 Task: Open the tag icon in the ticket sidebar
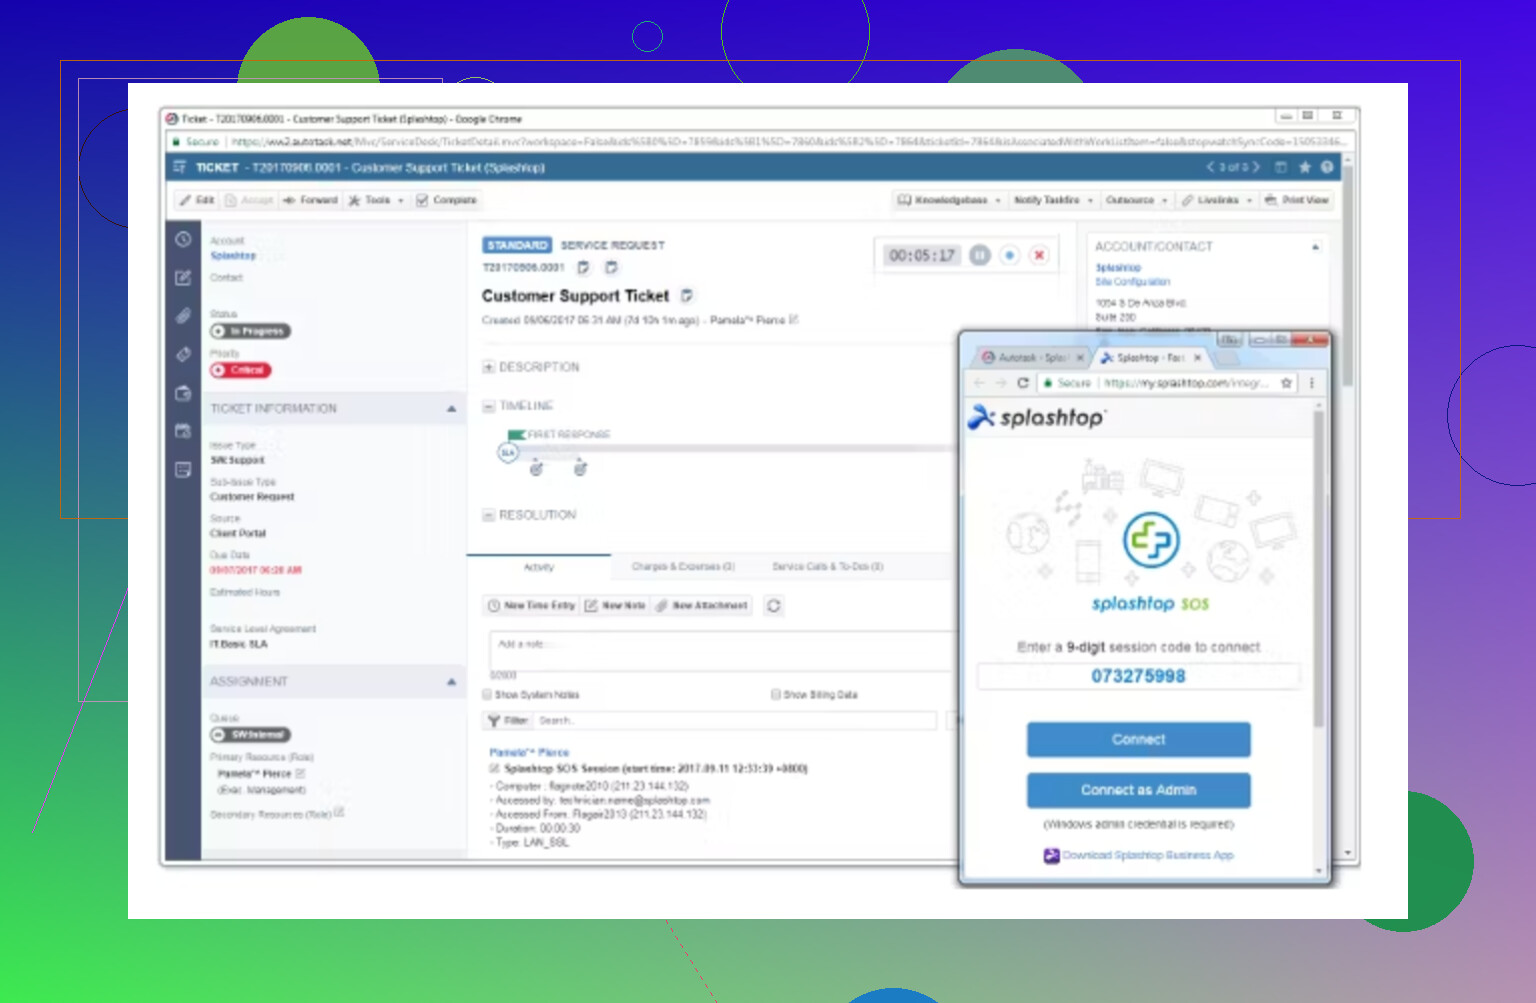coord(183,354)
